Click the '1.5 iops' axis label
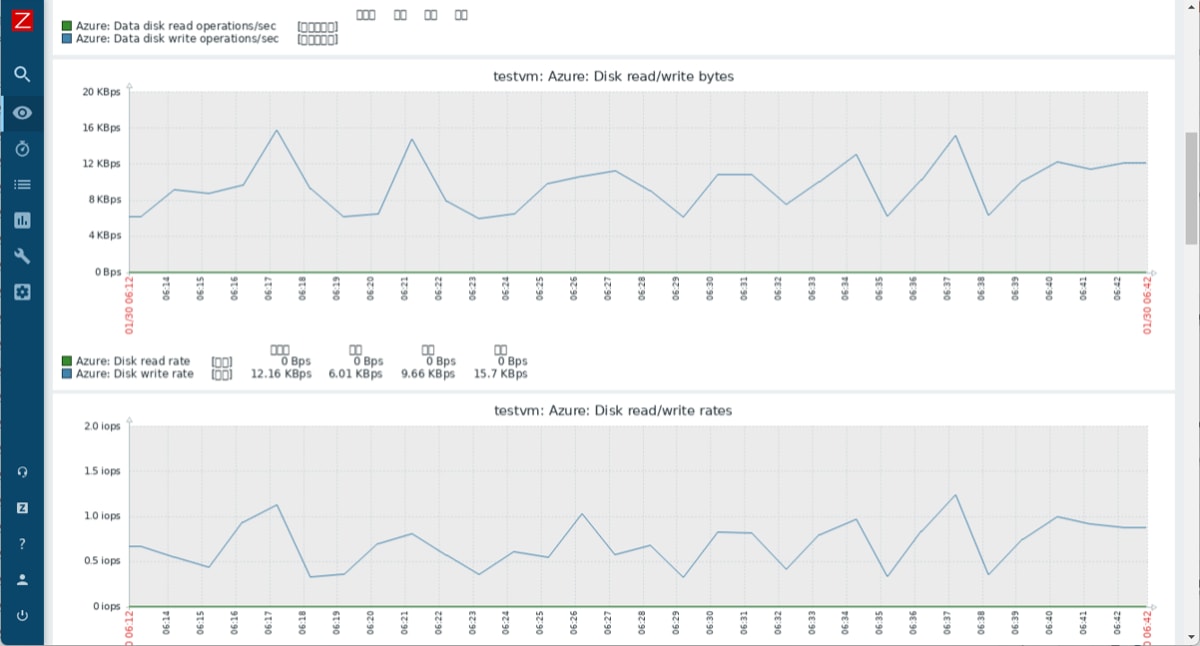Viewport: 1200px width, 646px height. 104,471
